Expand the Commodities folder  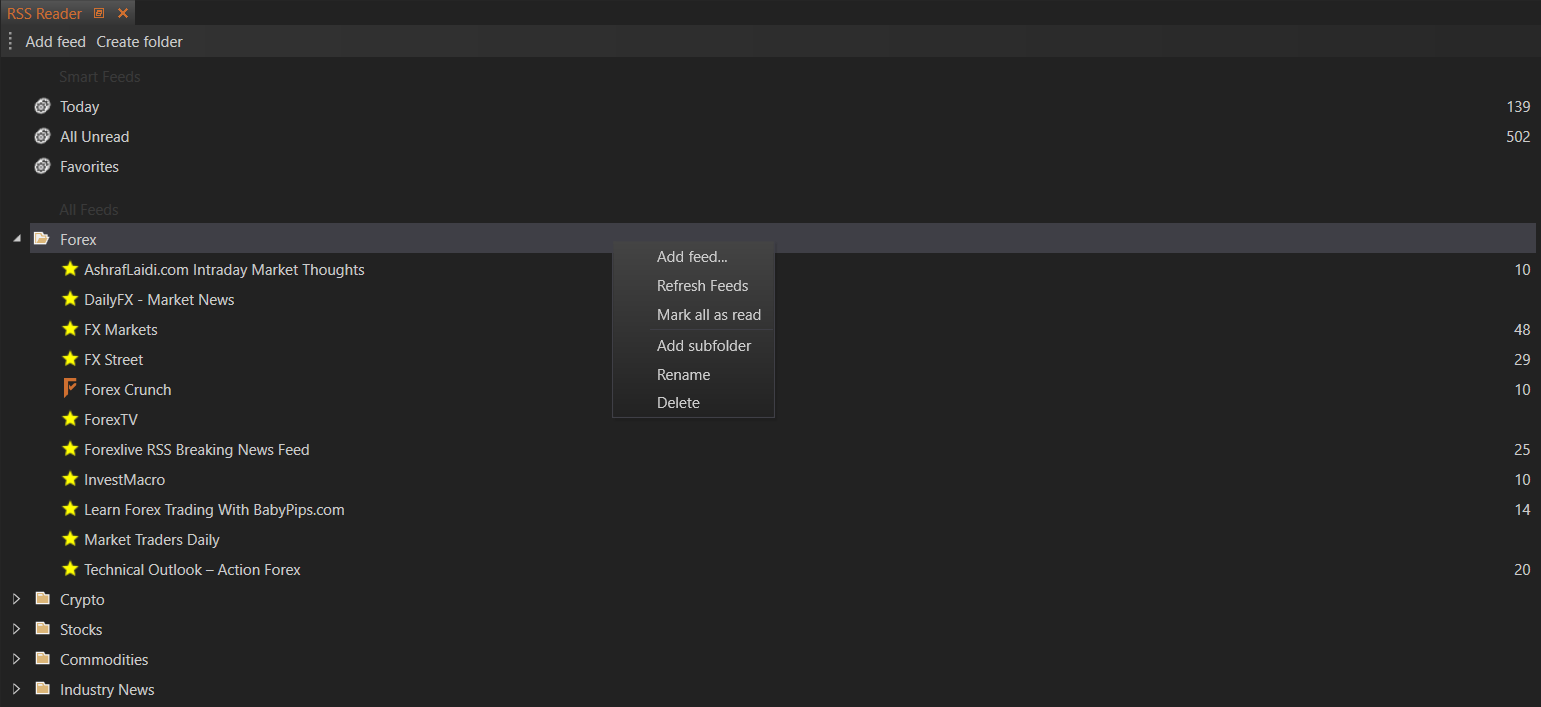pos(16,659)
